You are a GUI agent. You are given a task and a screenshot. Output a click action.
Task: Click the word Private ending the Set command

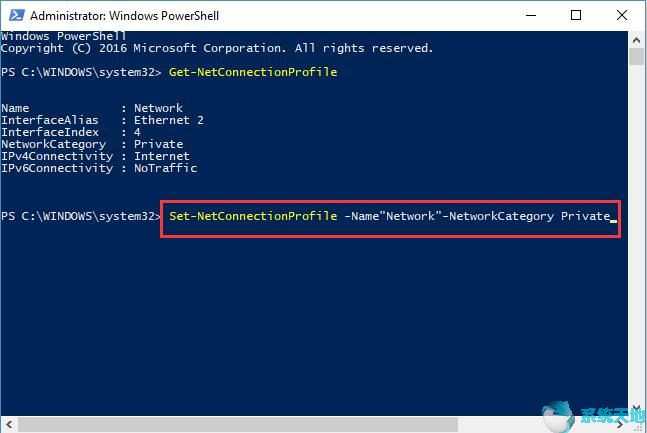click(x=585, y=216)
